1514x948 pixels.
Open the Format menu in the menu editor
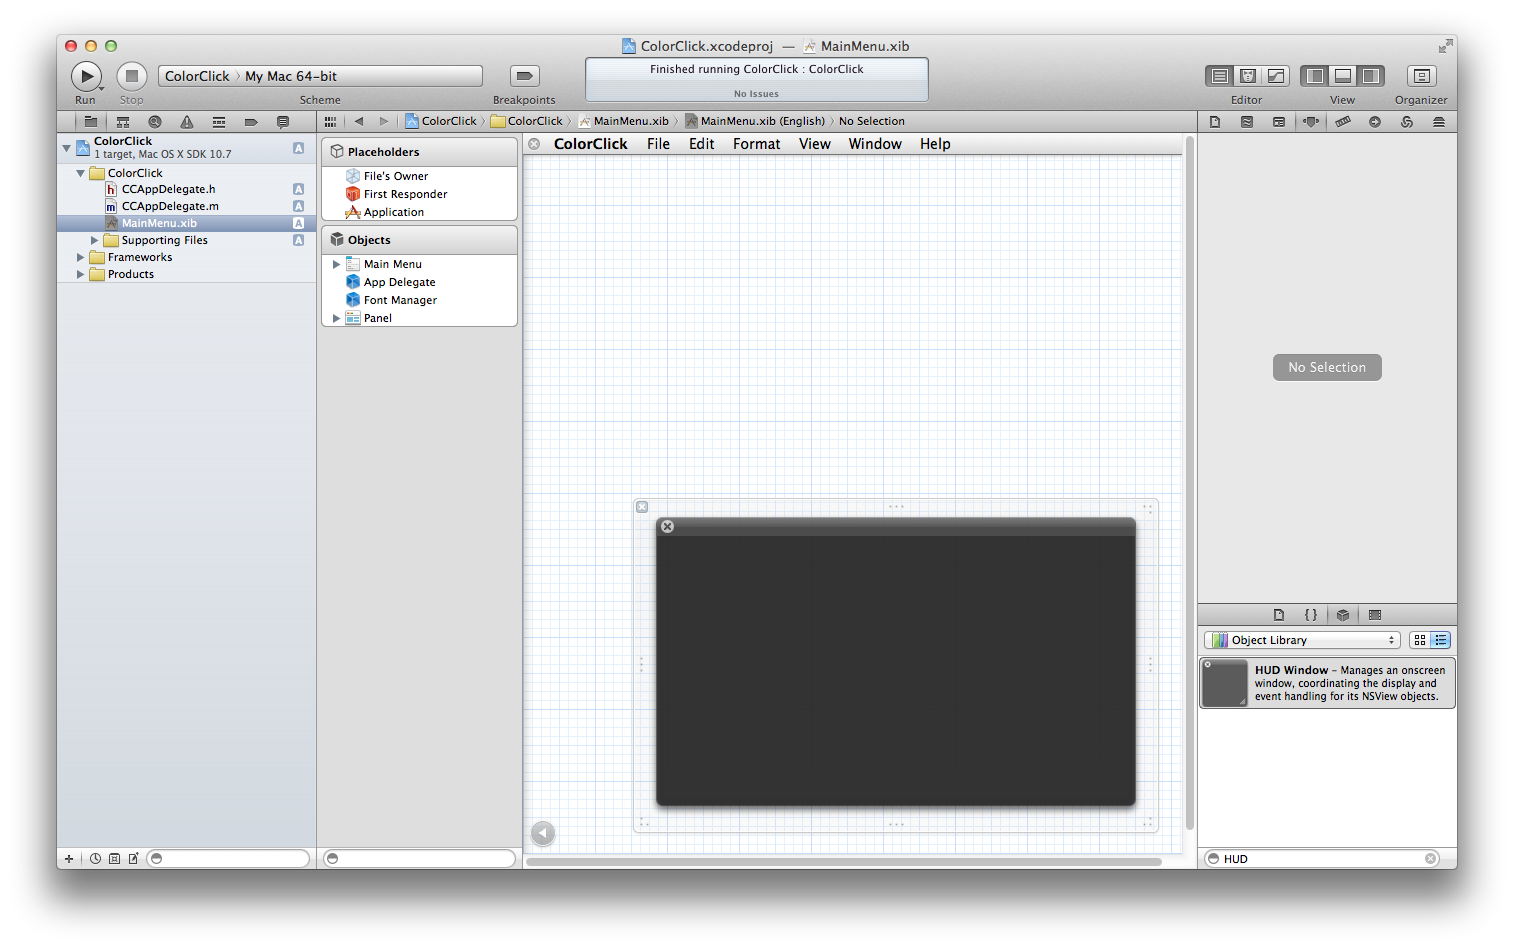(756, 144)
